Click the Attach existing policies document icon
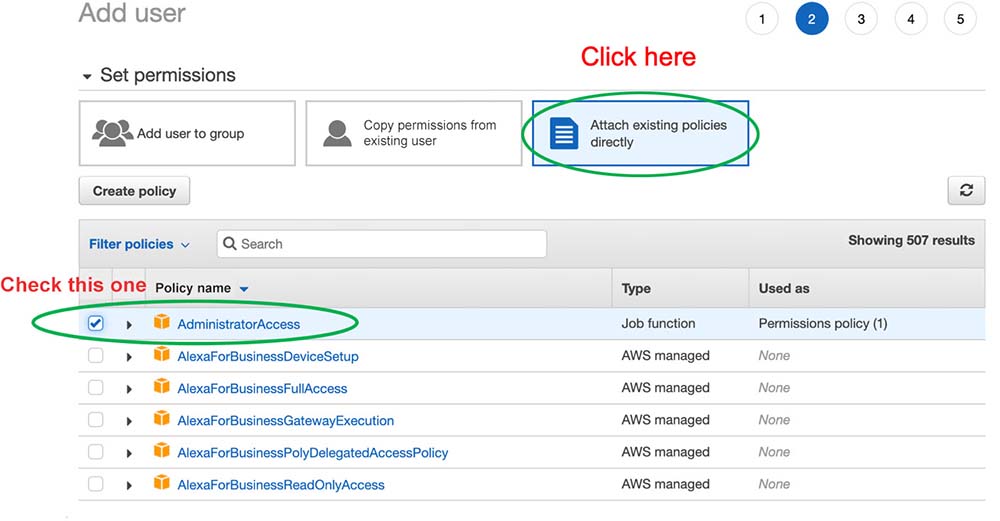 [x=564, y=134]
